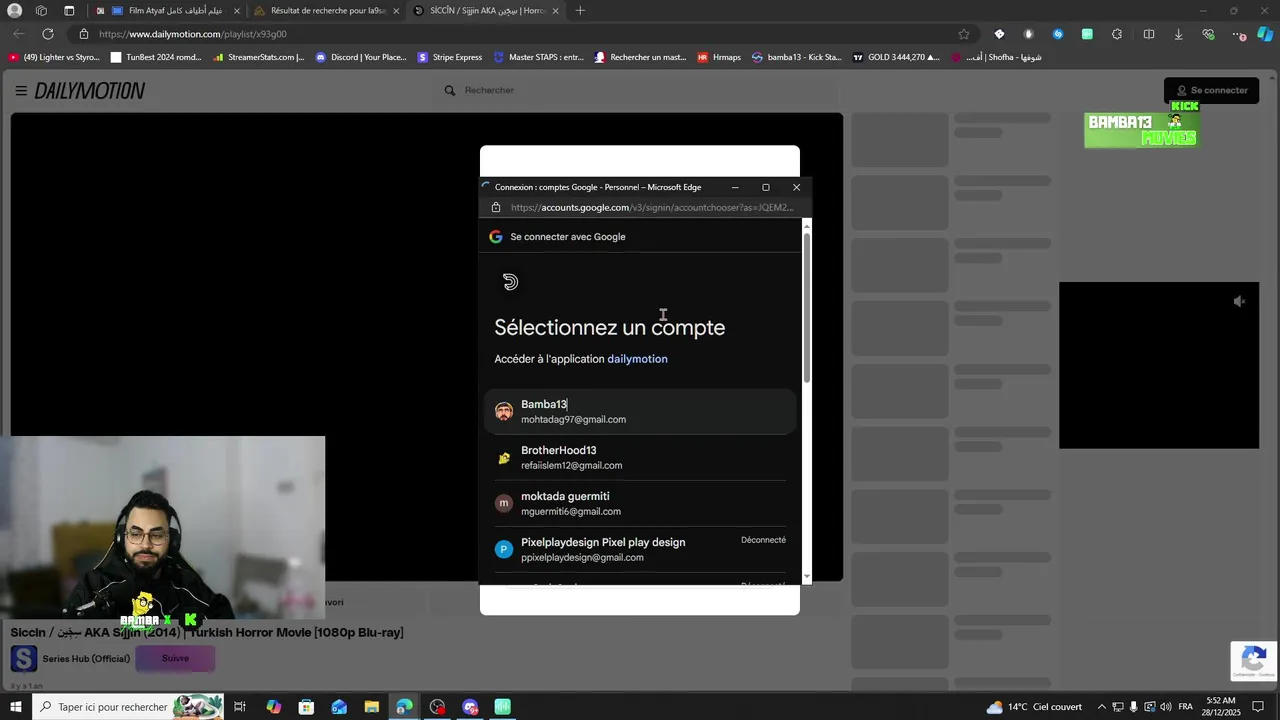Switch to the Film Atyaf tab
The height and width of the screenshot is (720, 1280).
(168, 11)
